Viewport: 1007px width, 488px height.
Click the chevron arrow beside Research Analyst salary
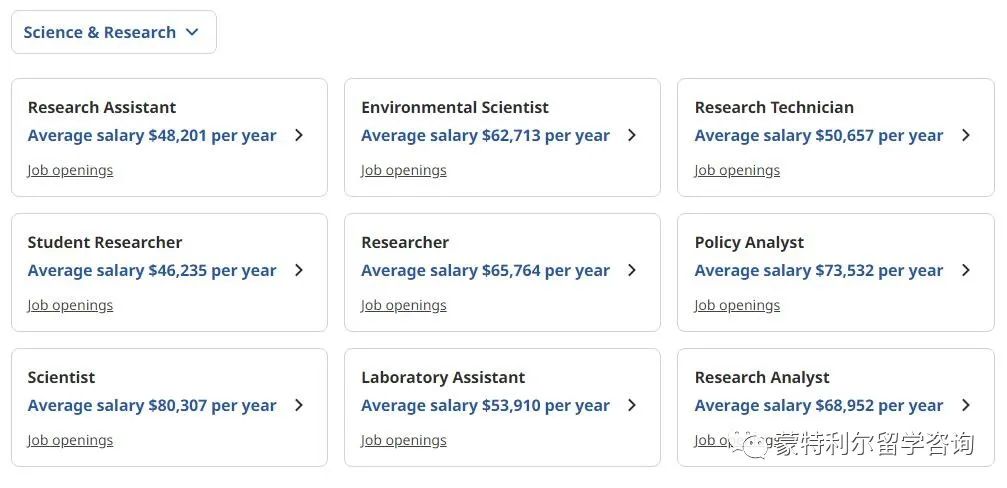coord(966,405)
